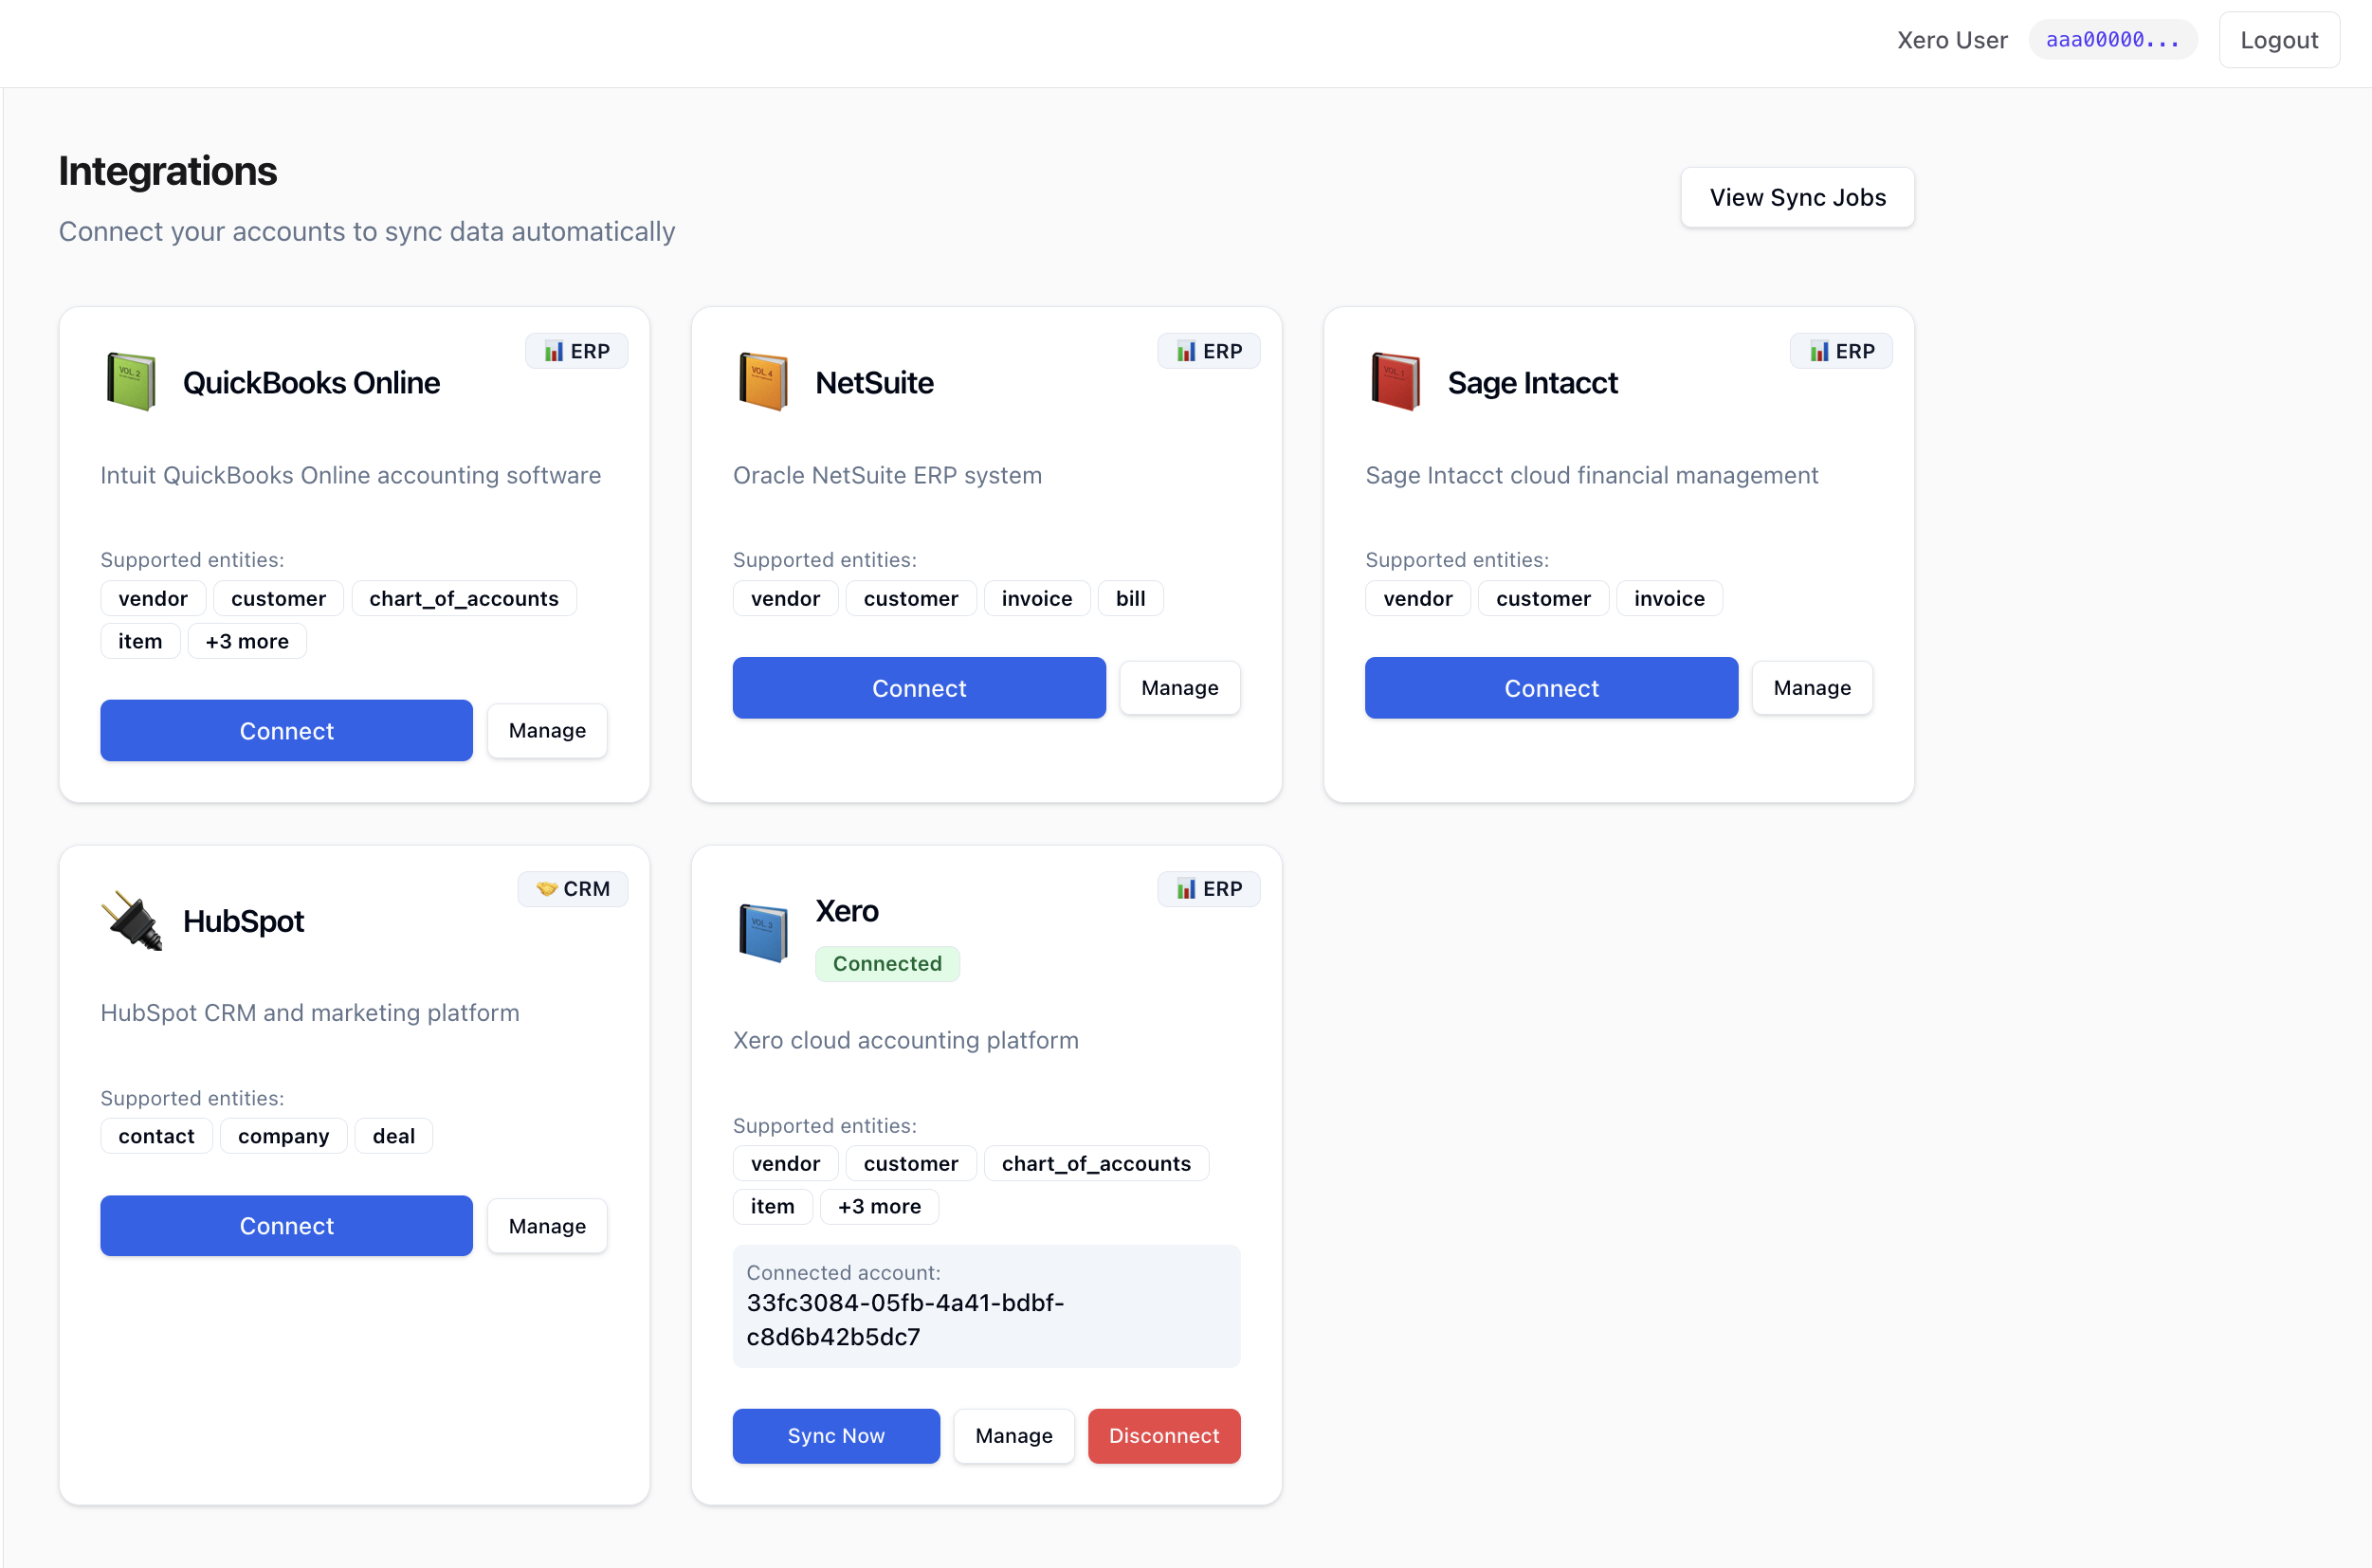The height and width of the screenshot is (1568, 2372).
Task: Click Sync Now on the Xero card
Action: tap(835, 1435)
